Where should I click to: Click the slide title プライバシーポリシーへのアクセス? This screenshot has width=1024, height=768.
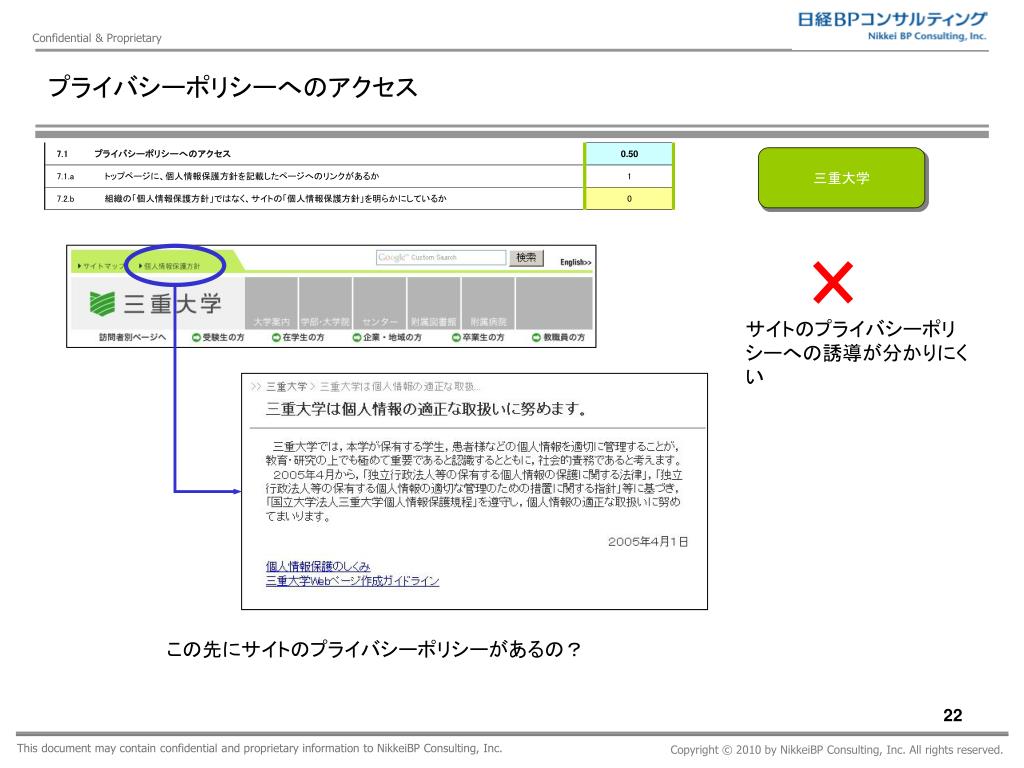(232, 87)
